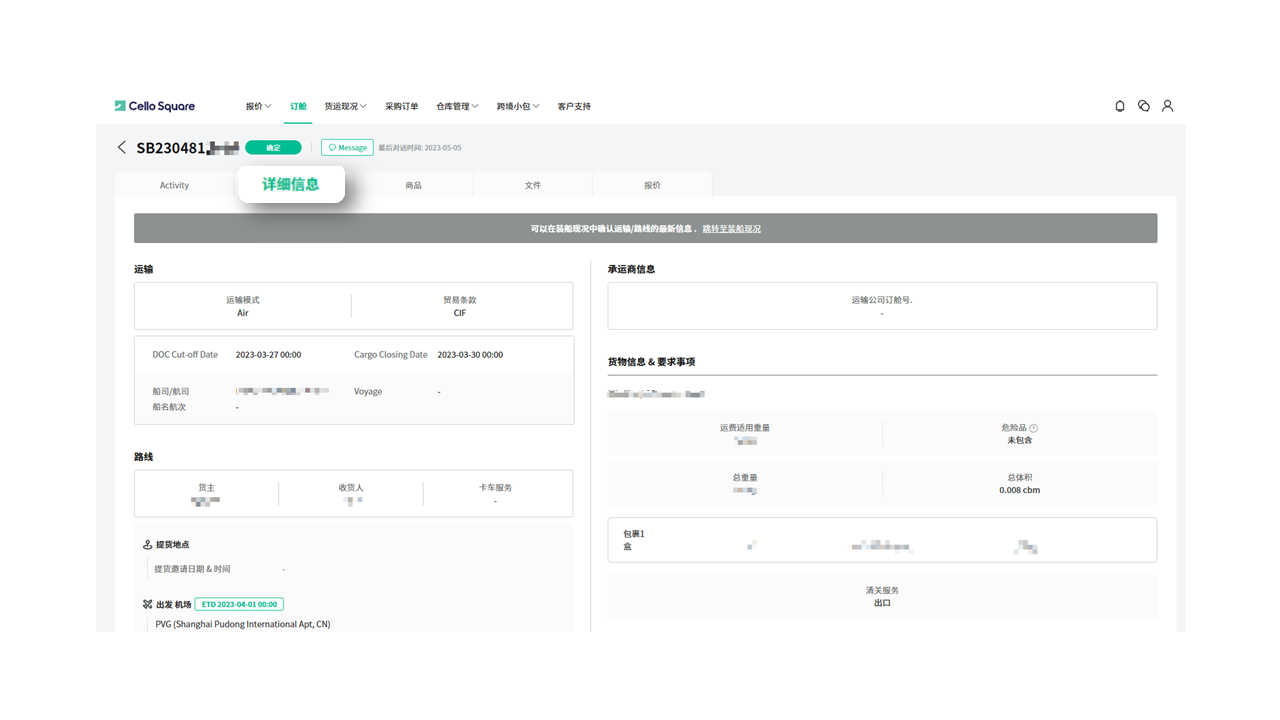Expand the 仓库管理 dropdown menu
The width and height of the screenshot is (1280, 720).
[x=457, y=106]
